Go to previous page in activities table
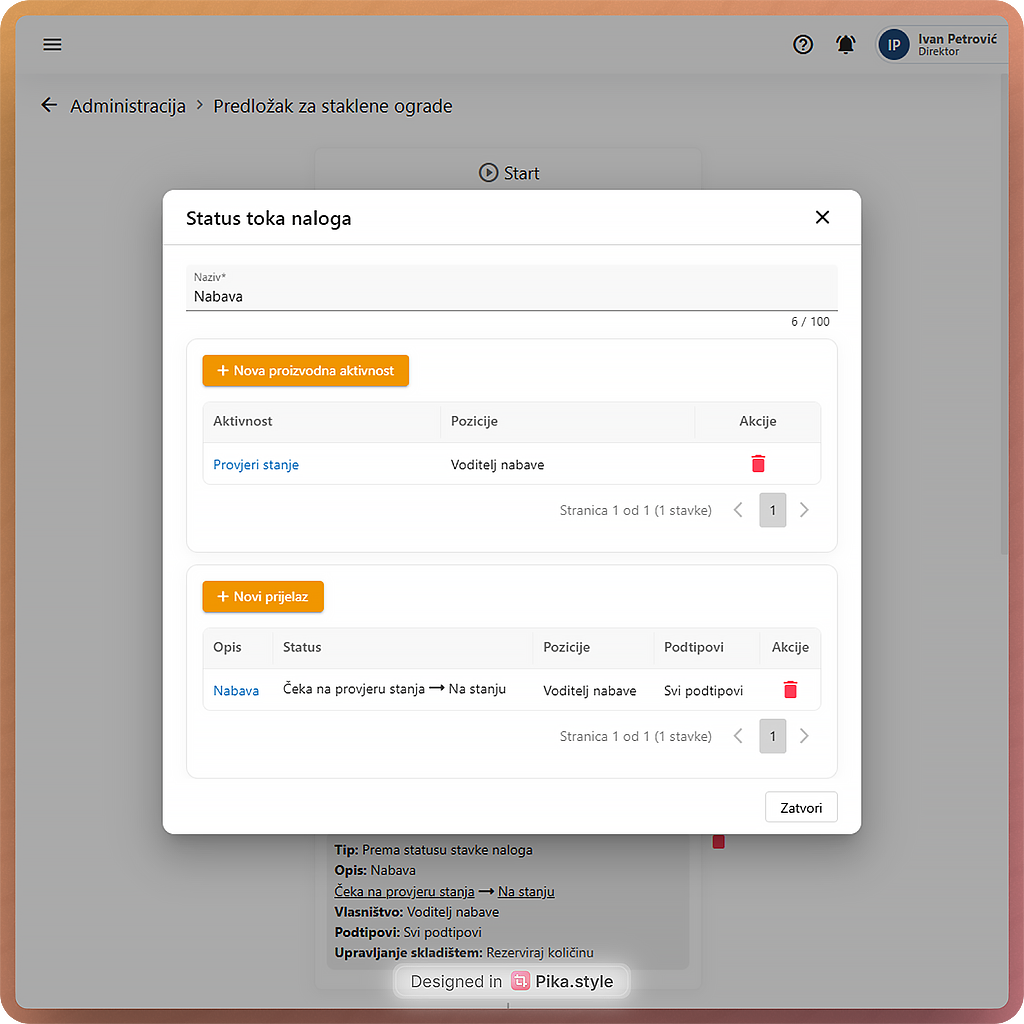This screenshot has height=1024, width=1024. [738, 510]
